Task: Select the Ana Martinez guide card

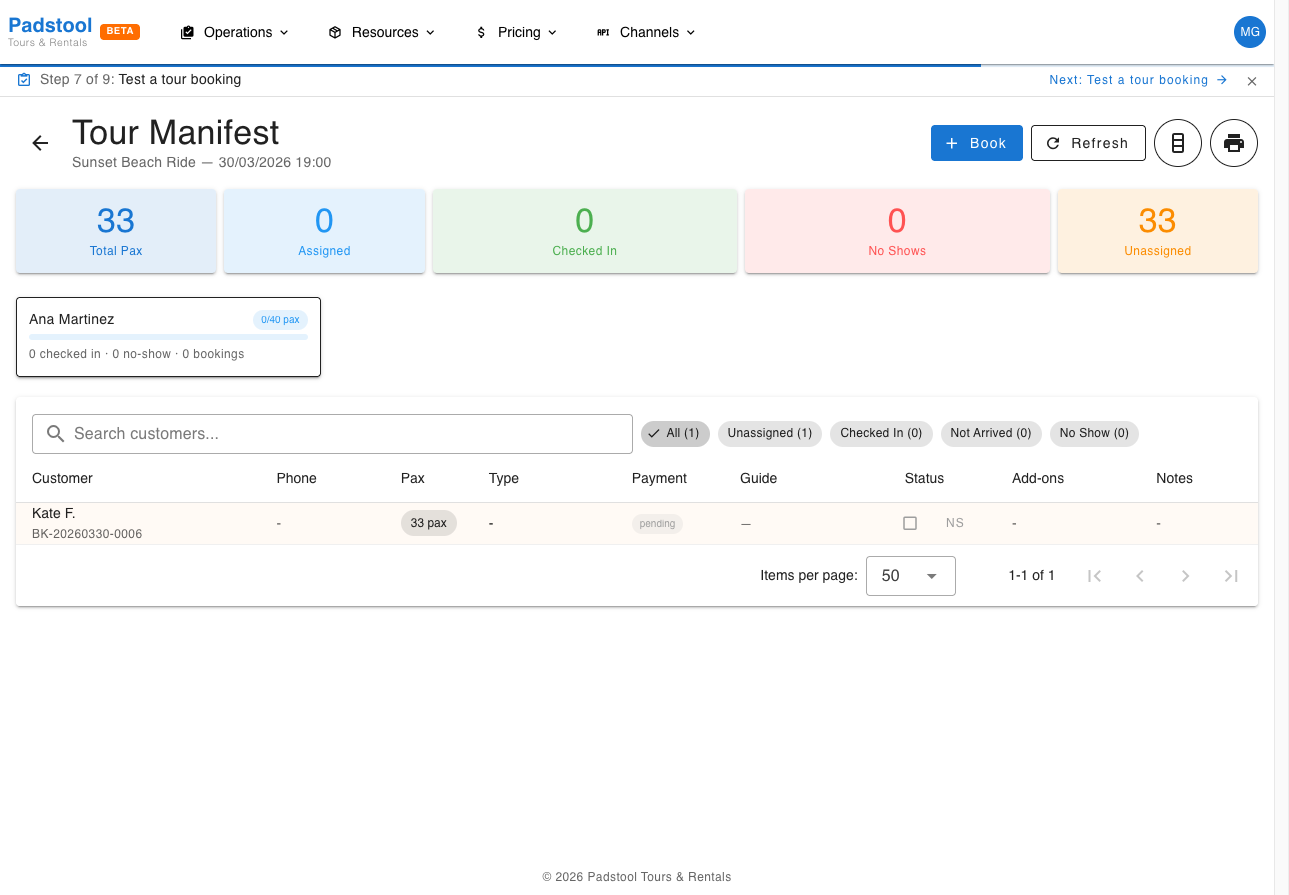Action: [168, 337]
